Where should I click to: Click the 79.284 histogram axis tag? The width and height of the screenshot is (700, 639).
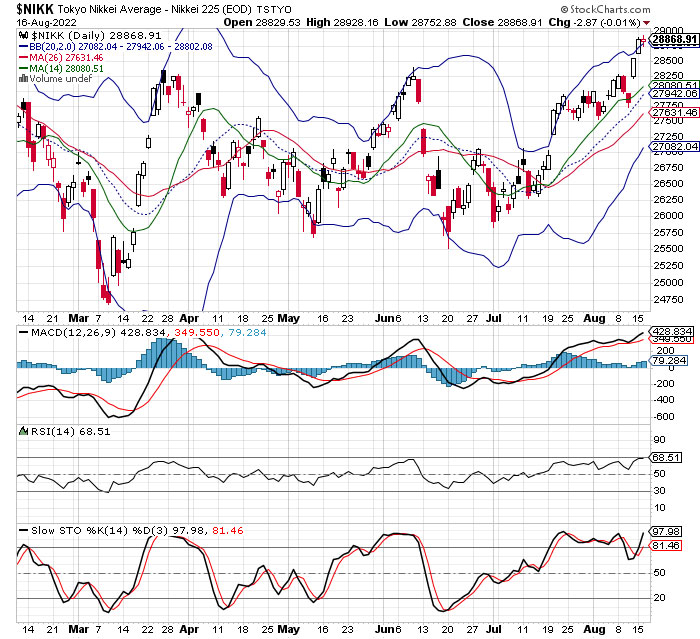[x=669, y=360]
